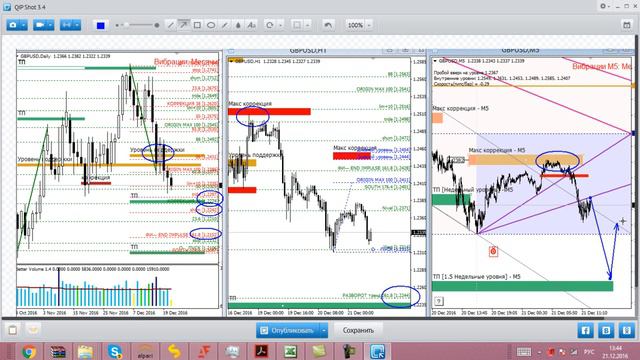Open the zoom percentage dropdown arrow
The width and height of the screenshot is (640, 360).
click(369, 25)
